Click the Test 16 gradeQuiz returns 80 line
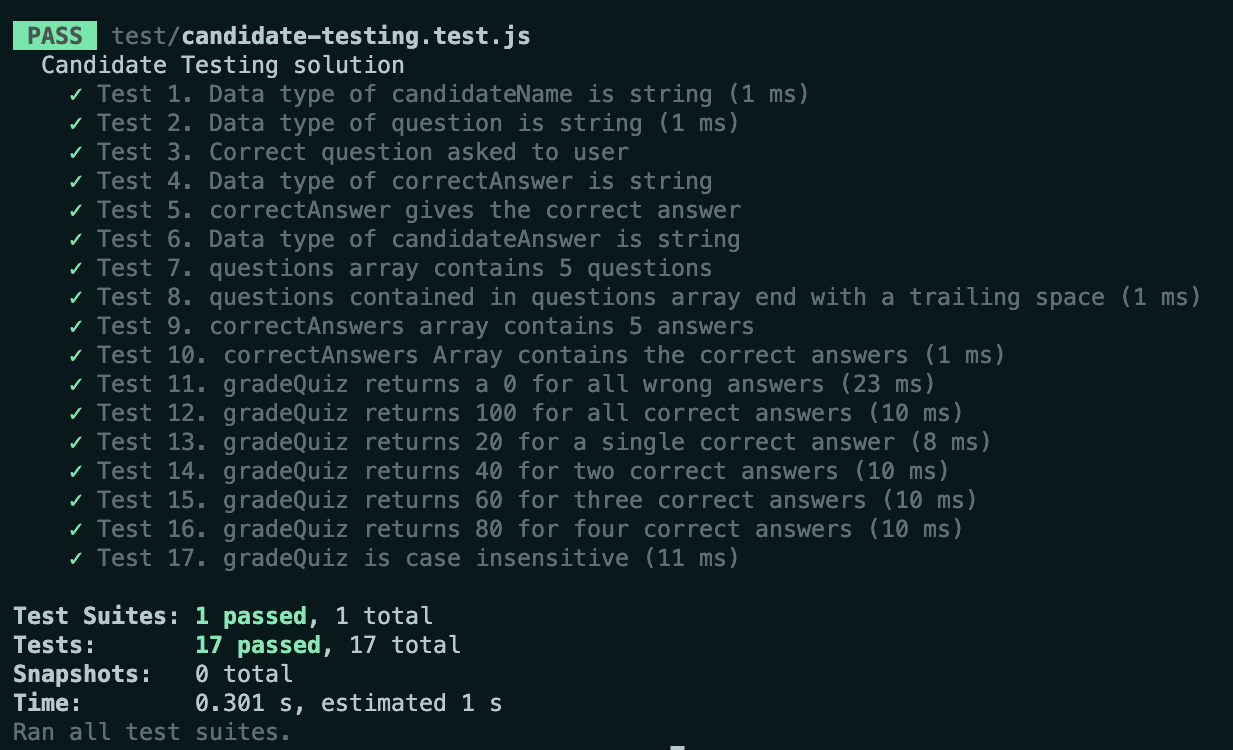Screen dimensions: 1233x750 (x=529, y=530)
